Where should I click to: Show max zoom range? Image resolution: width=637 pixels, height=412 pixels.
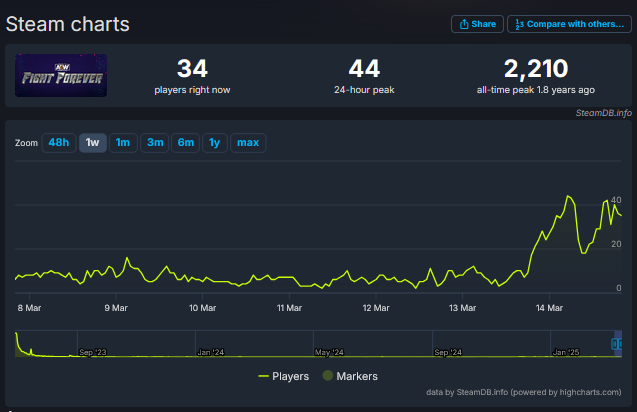coord(248,143)
